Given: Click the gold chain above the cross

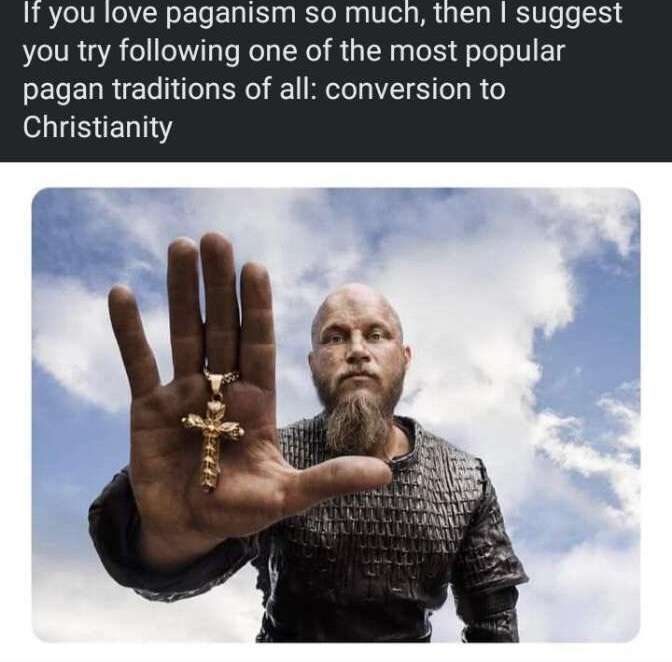Looking at the screenshot, I should 223,378.
